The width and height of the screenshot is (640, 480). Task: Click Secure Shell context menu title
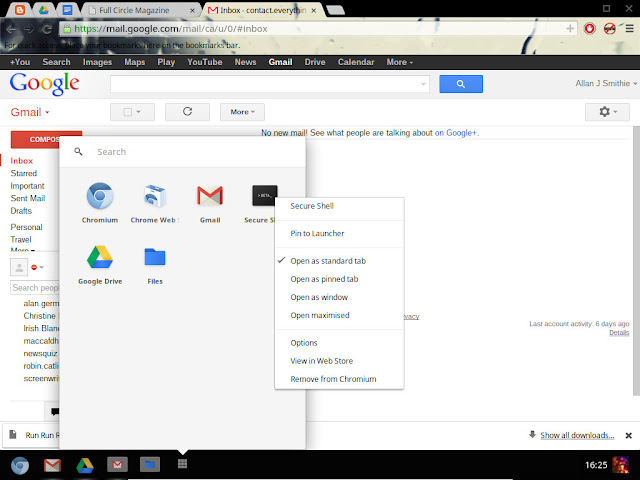tap(312, 206)
